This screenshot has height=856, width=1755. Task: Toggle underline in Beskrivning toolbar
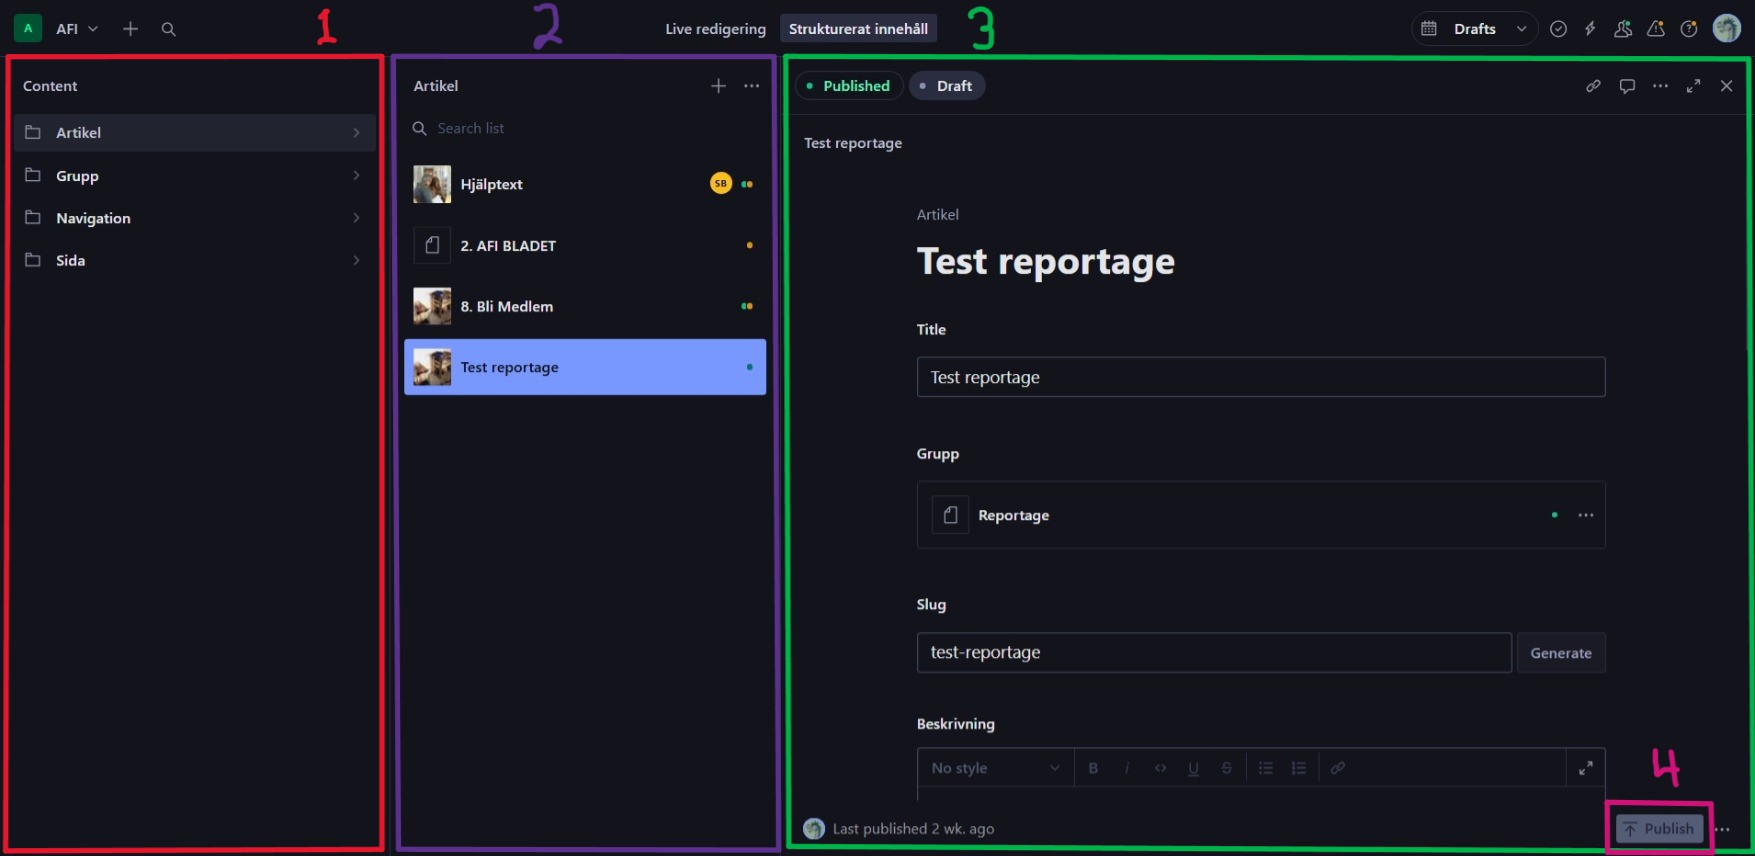pos(1193,768)
